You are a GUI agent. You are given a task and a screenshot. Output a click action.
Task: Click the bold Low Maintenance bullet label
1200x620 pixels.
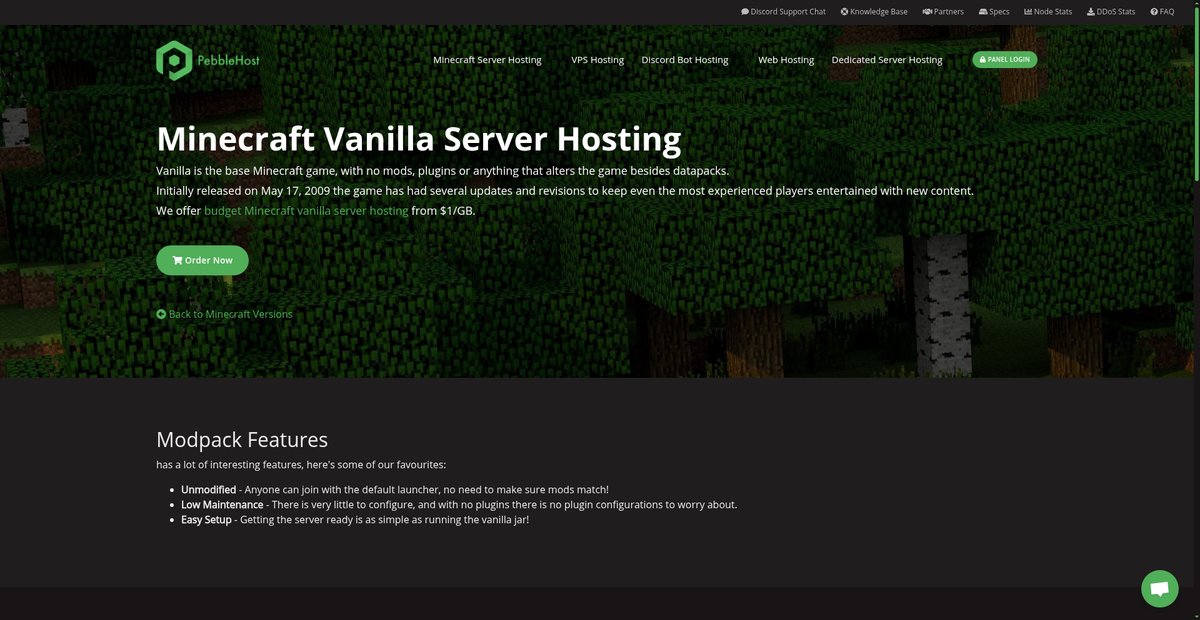[222, 505]
